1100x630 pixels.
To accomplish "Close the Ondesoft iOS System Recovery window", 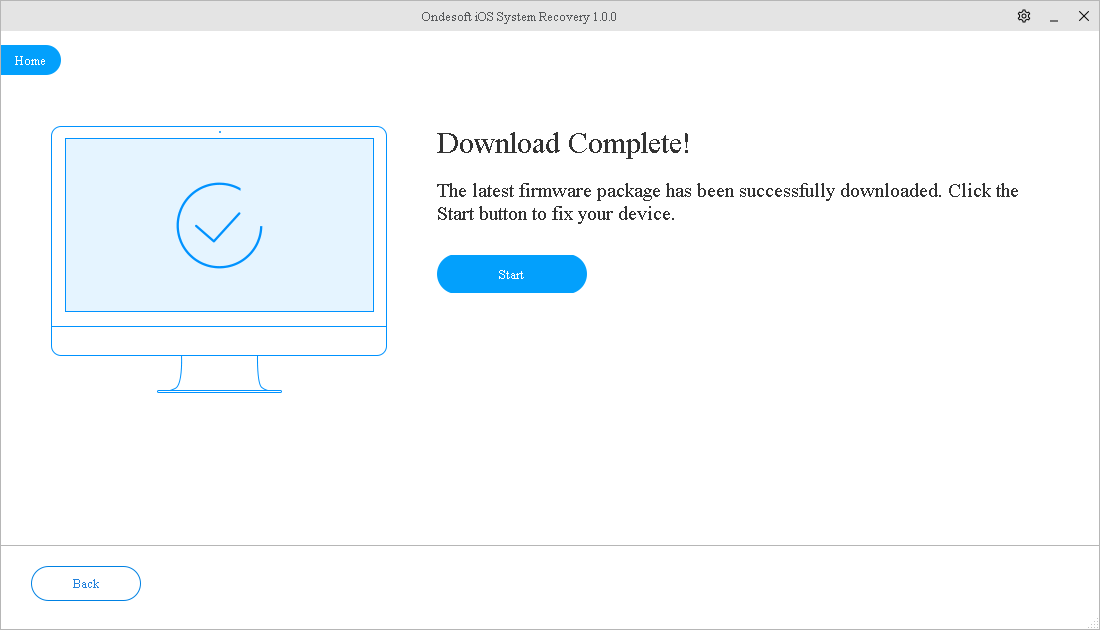I will [x=1083, y=16].
